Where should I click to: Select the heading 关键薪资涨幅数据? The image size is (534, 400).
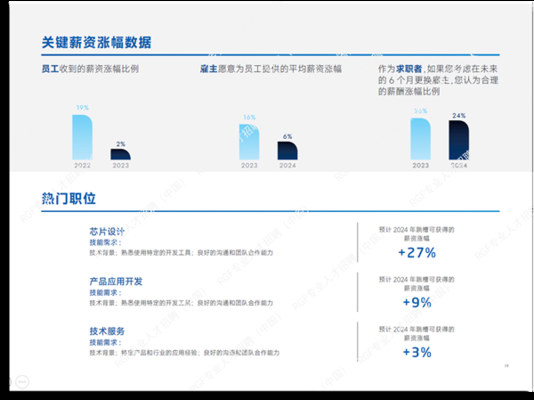pyautogui.click(x=96, y=43)
